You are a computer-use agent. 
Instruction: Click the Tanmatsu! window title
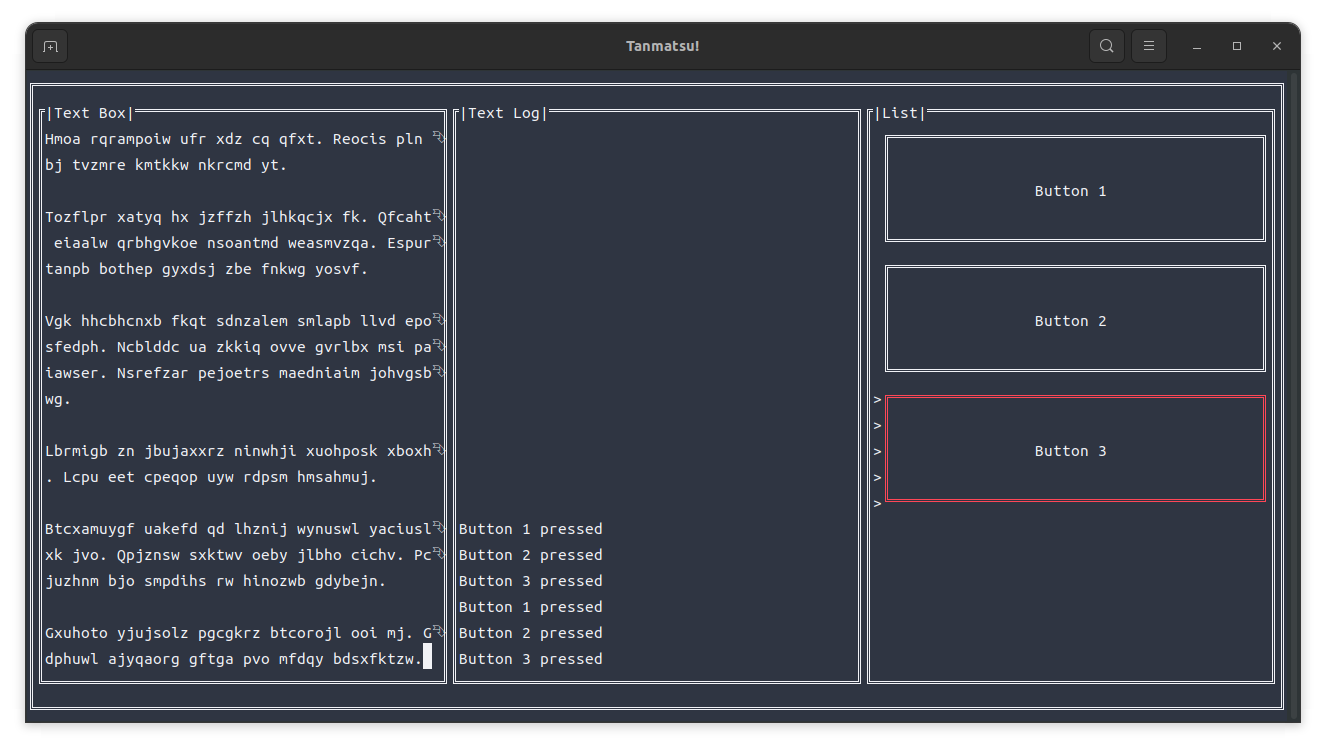click(663, 46)
